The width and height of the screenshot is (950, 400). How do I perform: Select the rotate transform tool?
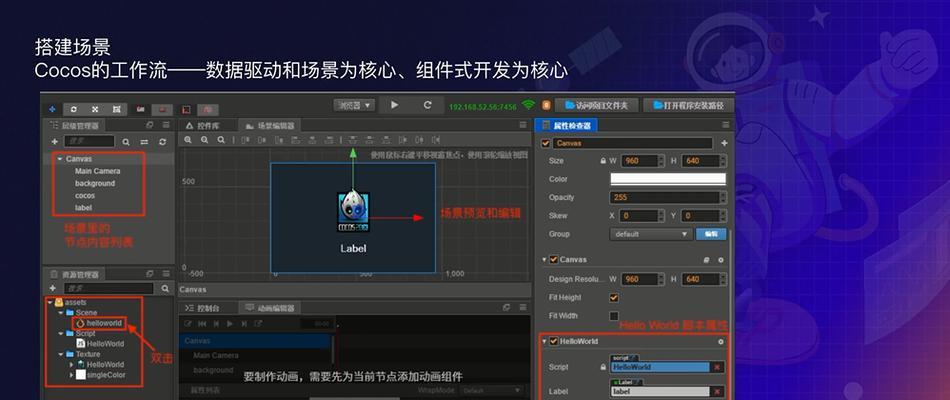coord(74,109)
